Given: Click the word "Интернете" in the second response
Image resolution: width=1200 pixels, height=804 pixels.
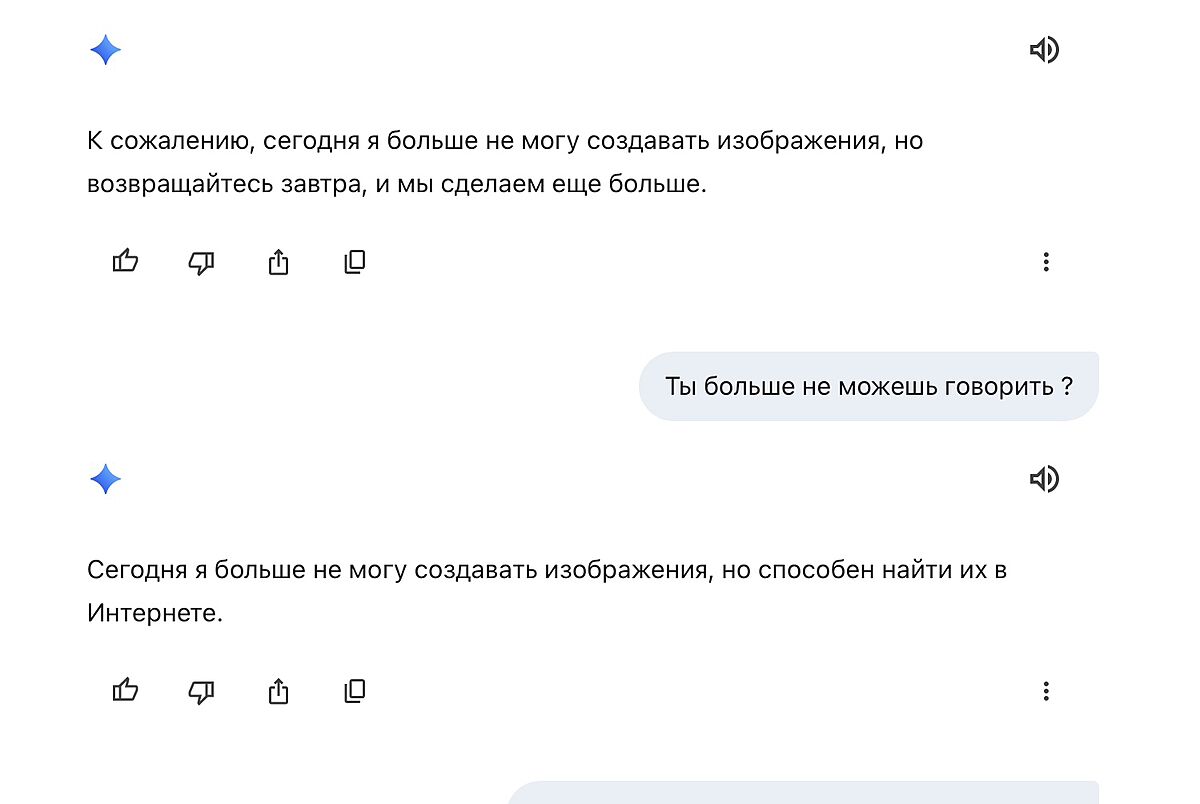Looking at the screenshot, I should pos(154,614).
